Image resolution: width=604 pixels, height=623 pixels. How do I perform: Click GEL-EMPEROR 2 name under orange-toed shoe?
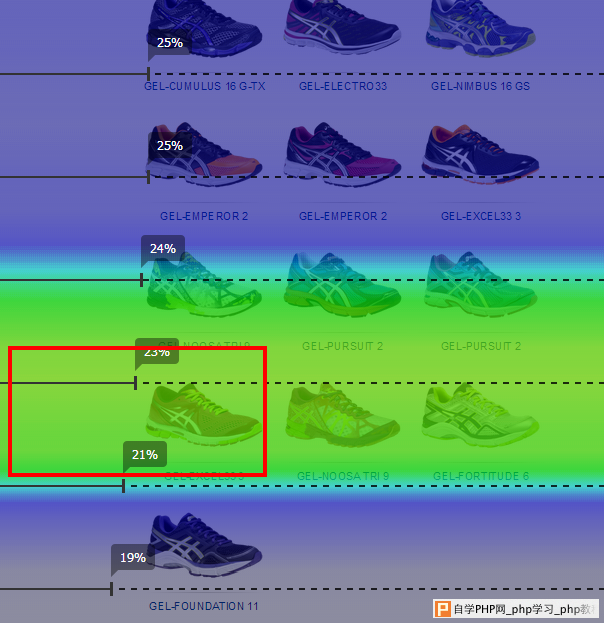point(204,216)
